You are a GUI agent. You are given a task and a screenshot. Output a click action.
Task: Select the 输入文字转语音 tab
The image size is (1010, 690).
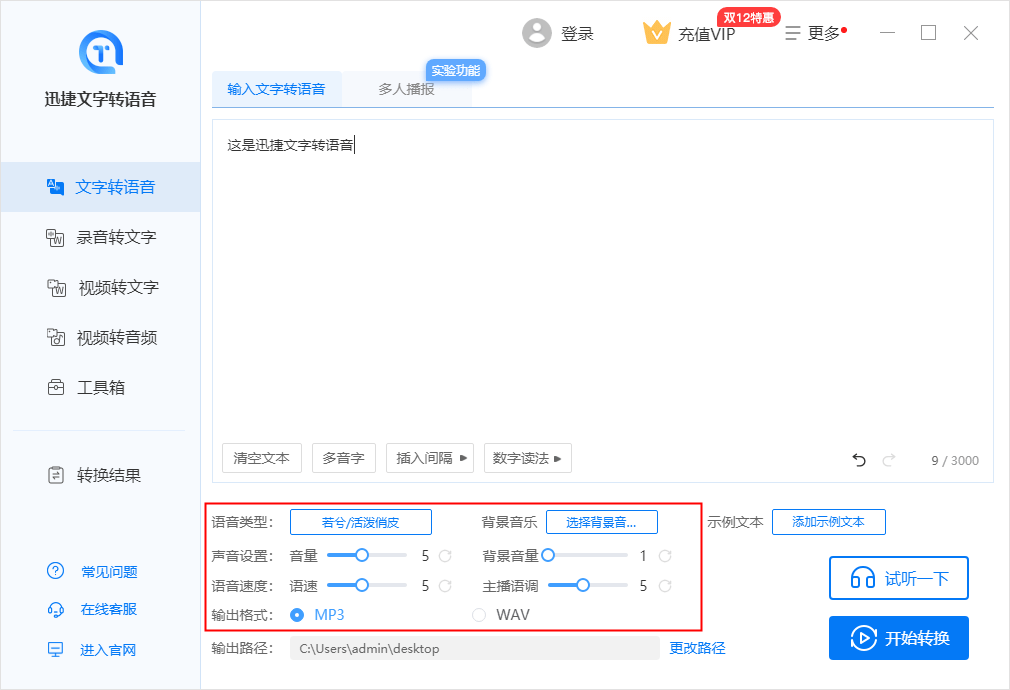tap(275, 89)
